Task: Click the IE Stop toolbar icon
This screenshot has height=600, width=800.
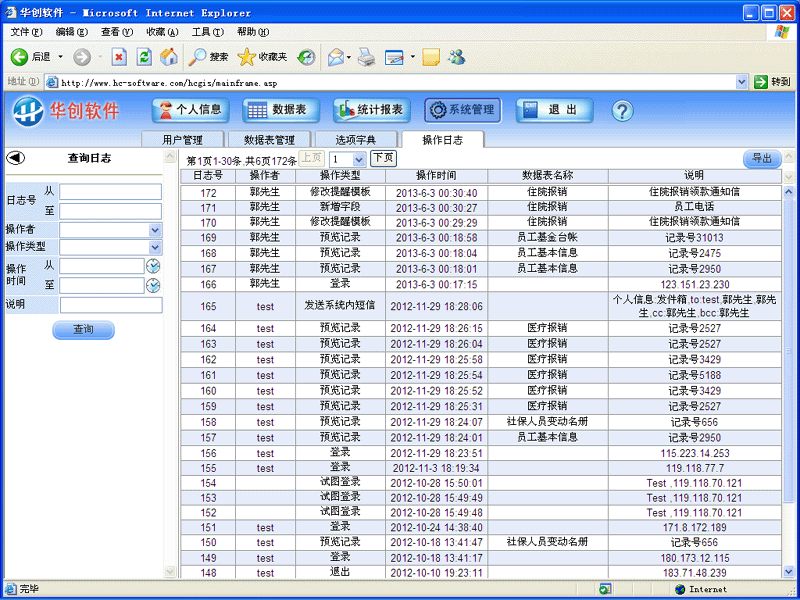Action: pyautogui.click(x=119, y=57)
